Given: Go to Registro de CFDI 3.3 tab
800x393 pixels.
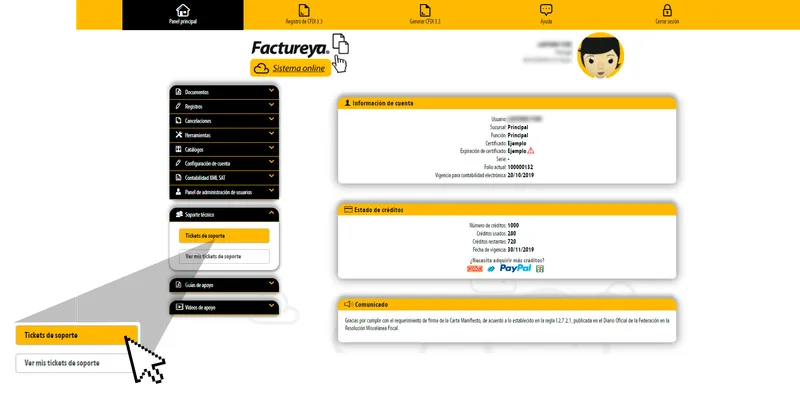Looking at the screenshot, I should 304,15.
